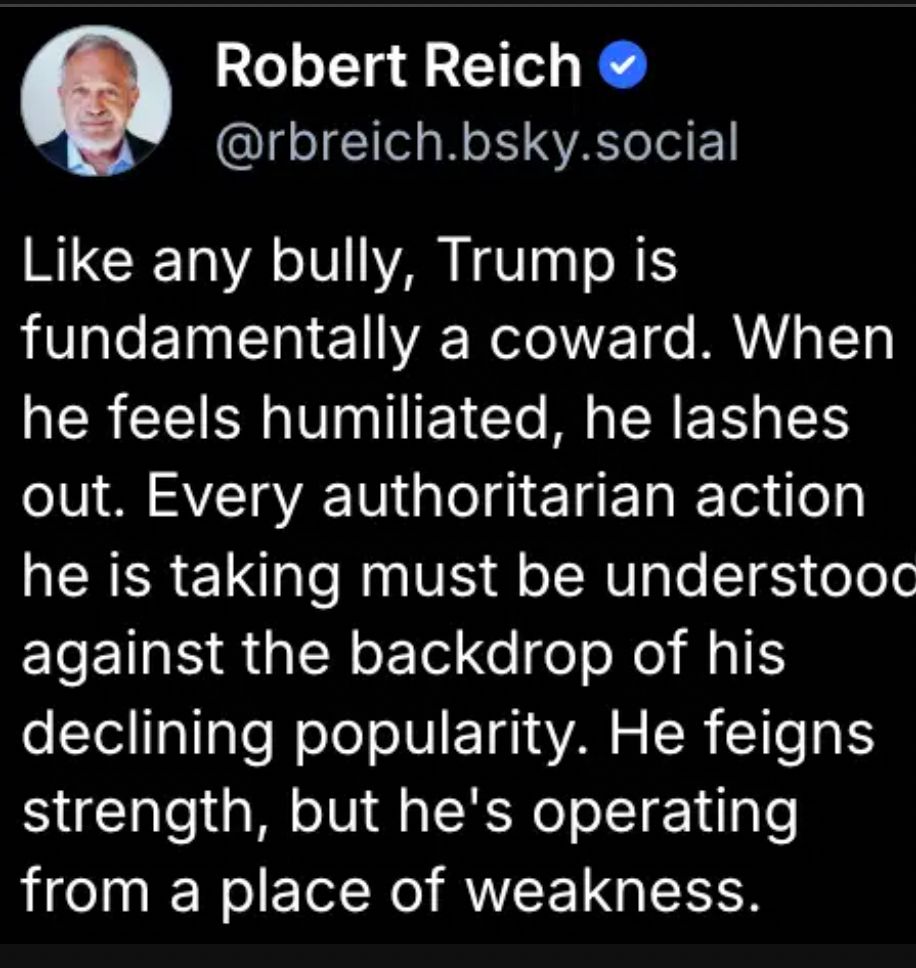Click the final word "weakness" in post
The height and width of the screenshot is (968, 916).
[x=606, y=891]
